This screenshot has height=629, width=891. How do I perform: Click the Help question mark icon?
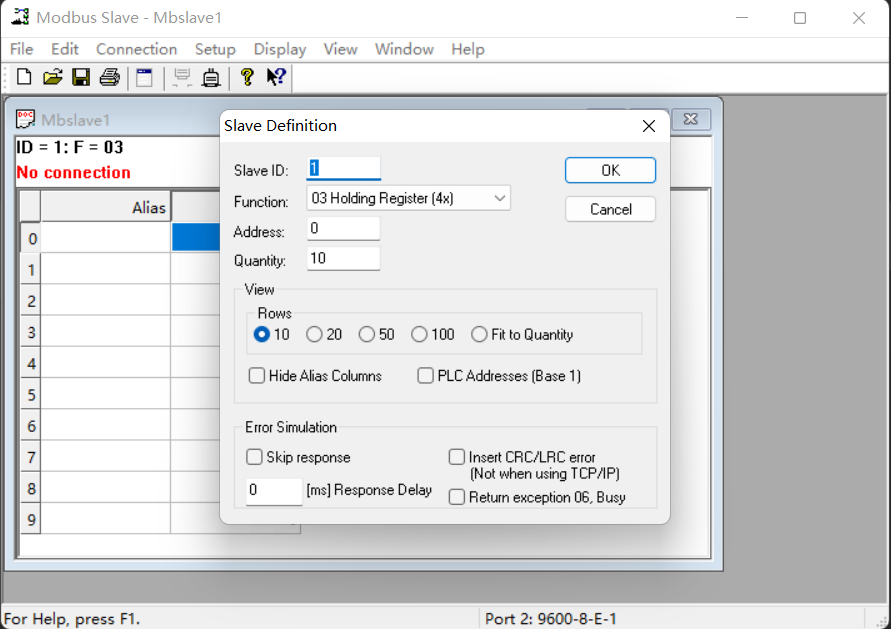point(246,76)
